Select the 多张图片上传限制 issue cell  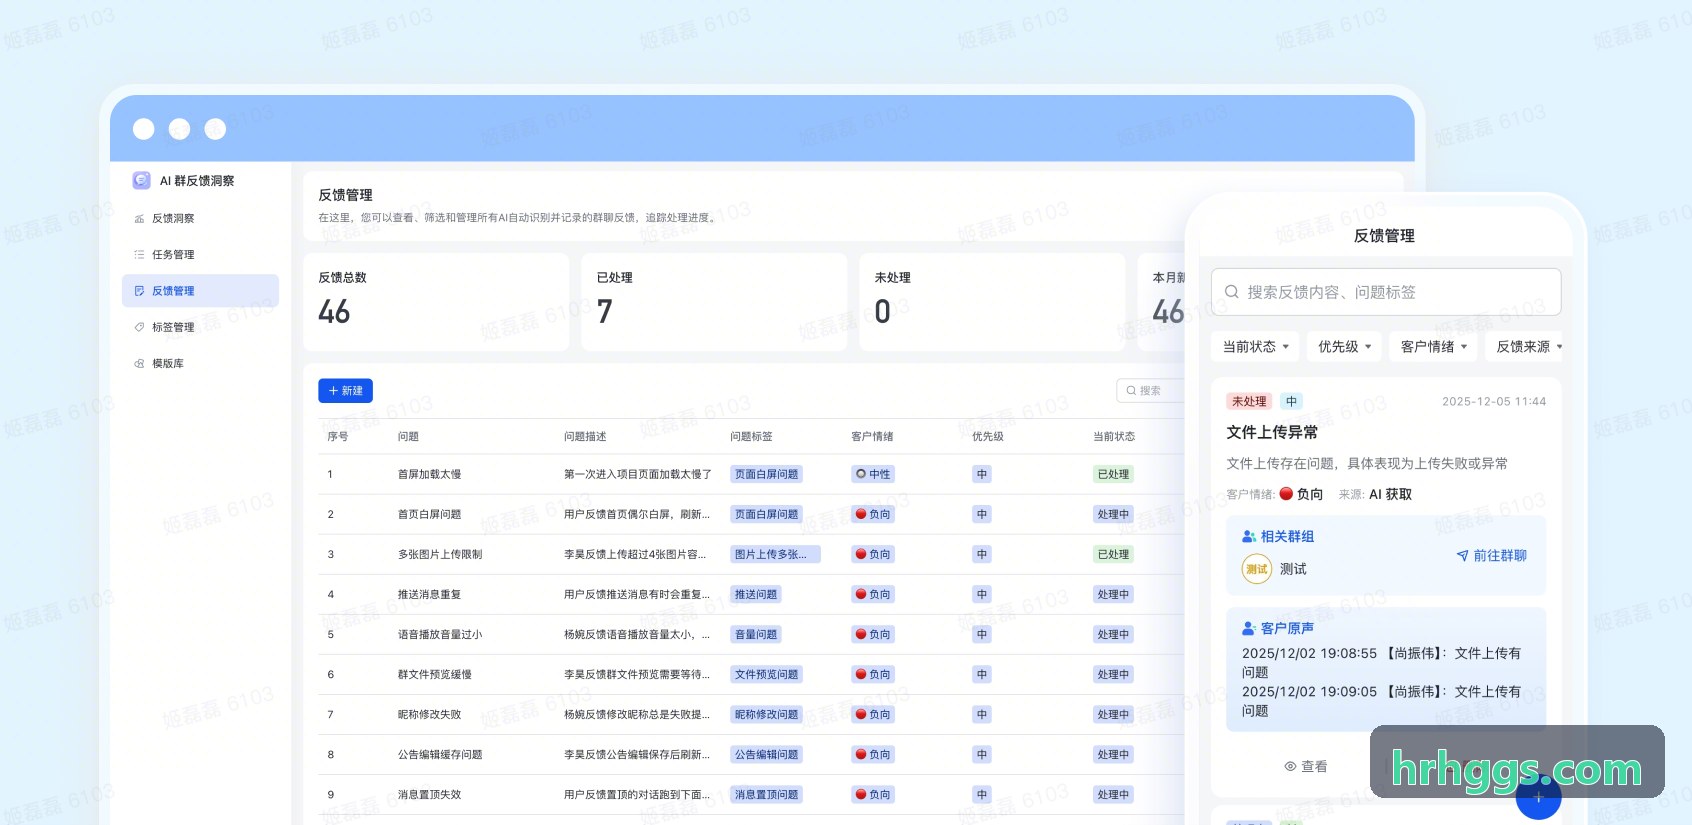[x=440, y=554]
